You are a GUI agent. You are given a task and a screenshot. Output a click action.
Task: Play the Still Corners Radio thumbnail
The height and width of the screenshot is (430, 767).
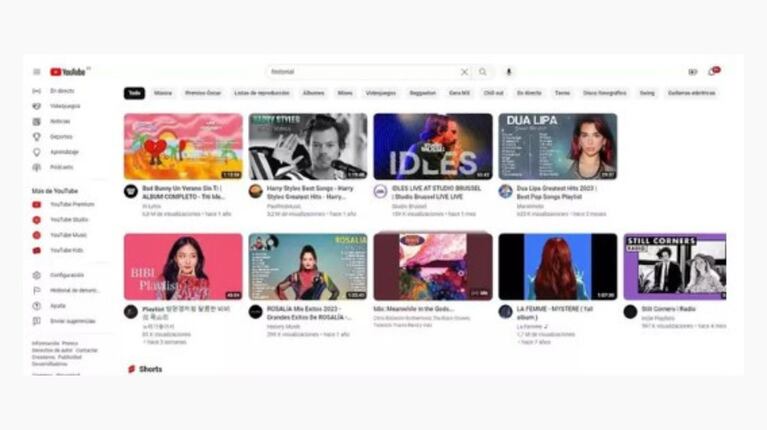(x=675, y=267)
